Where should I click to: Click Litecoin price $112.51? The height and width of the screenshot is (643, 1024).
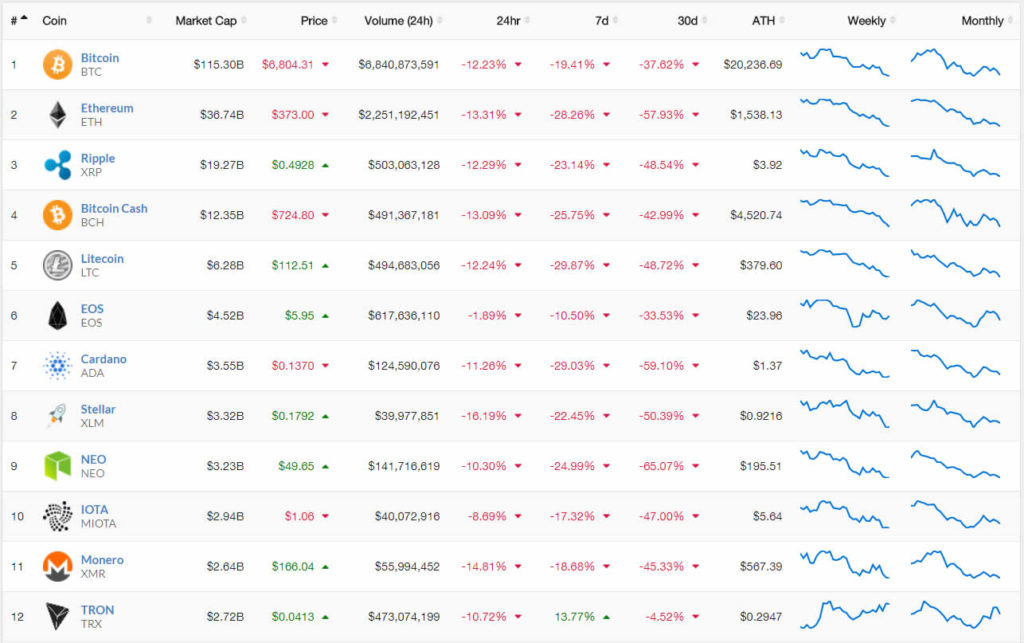pyautogui.click(x=293, y=266)
